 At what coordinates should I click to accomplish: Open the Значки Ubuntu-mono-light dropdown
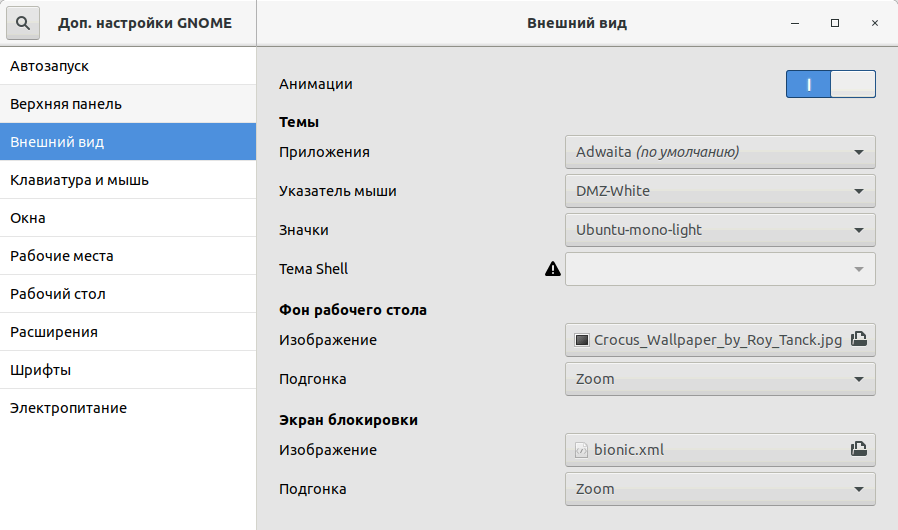click(x=720, y=230)
